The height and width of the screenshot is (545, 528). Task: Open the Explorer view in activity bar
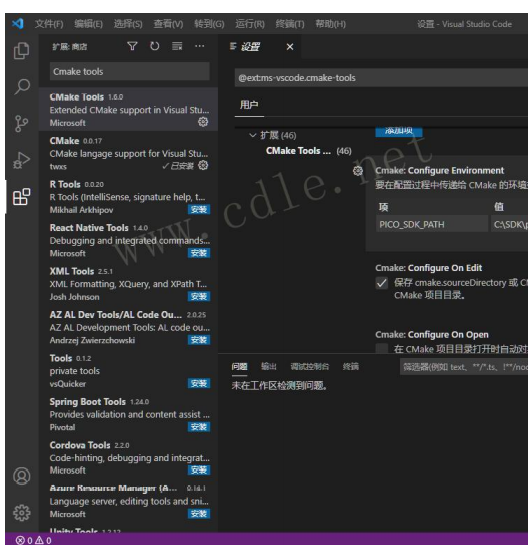click(x=21, y=51)
